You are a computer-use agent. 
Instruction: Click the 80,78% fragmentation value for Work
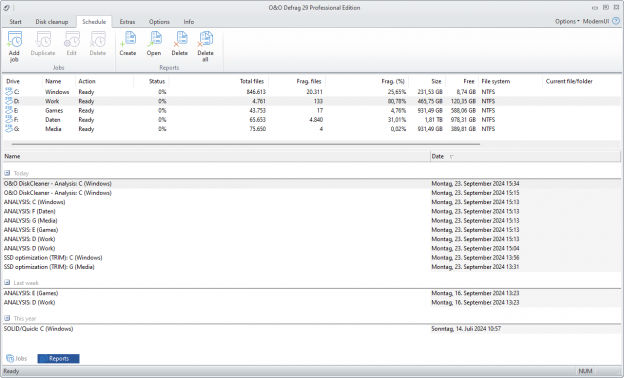pos(397,101)
